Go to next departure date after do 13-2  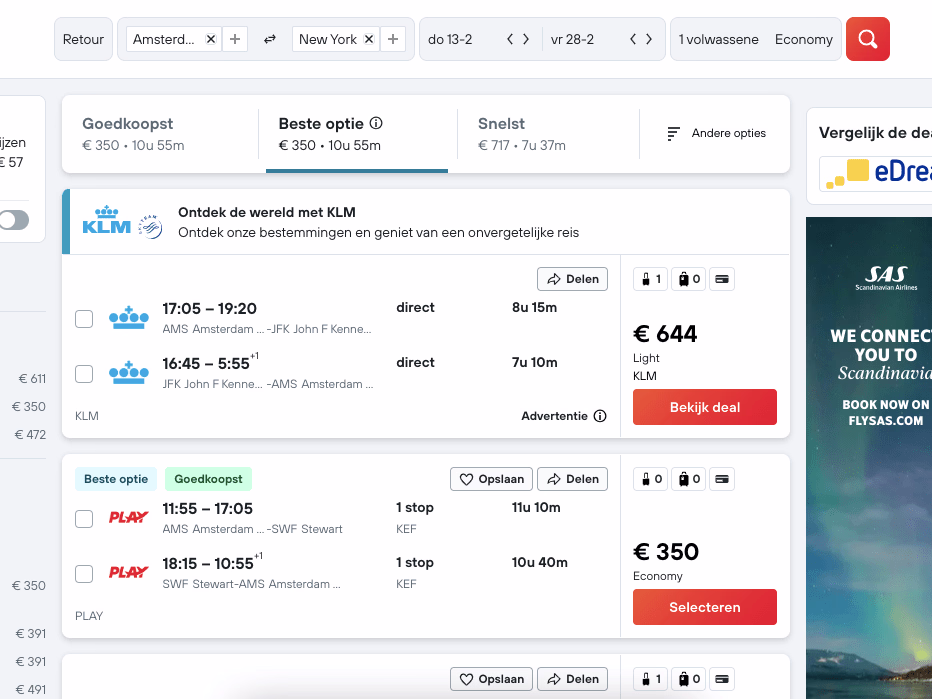point(526,39)
